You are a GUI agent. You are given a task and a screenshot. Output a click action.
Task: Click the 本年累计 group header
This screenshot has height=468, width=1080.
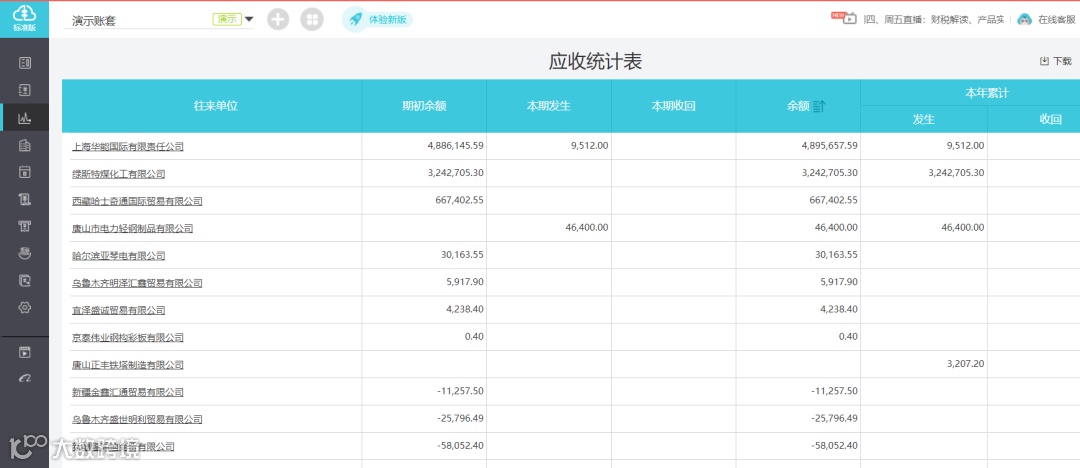[x=987, y=93]
